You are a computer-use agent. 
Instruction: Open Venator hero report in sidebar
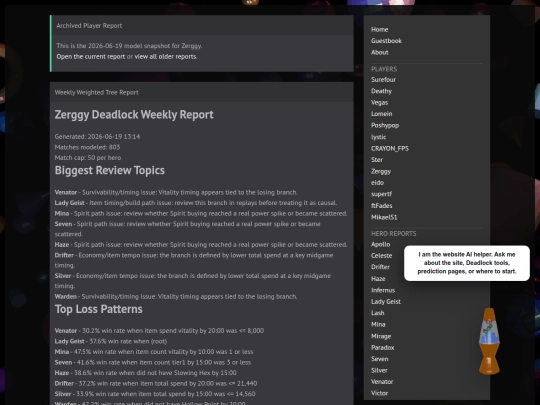click(382, 382)
